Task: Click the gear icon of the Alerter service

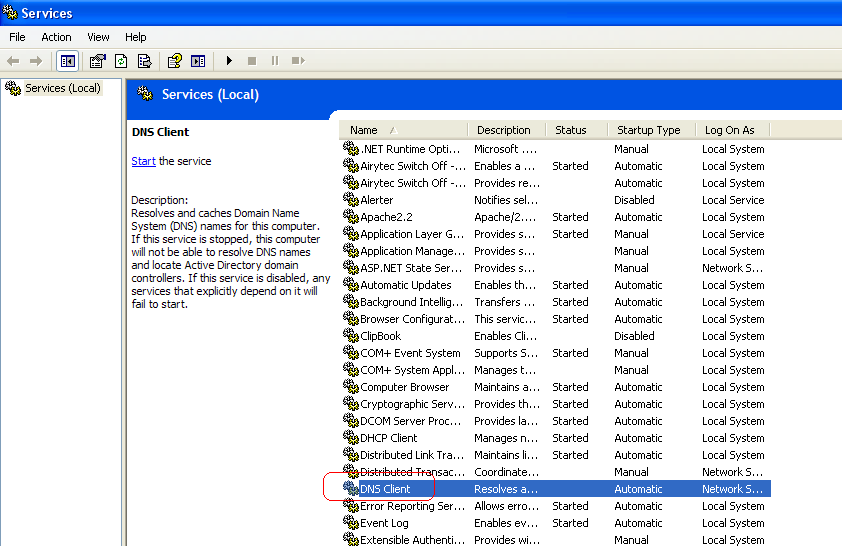Action: pyautogui.click(x=351, y=199)
